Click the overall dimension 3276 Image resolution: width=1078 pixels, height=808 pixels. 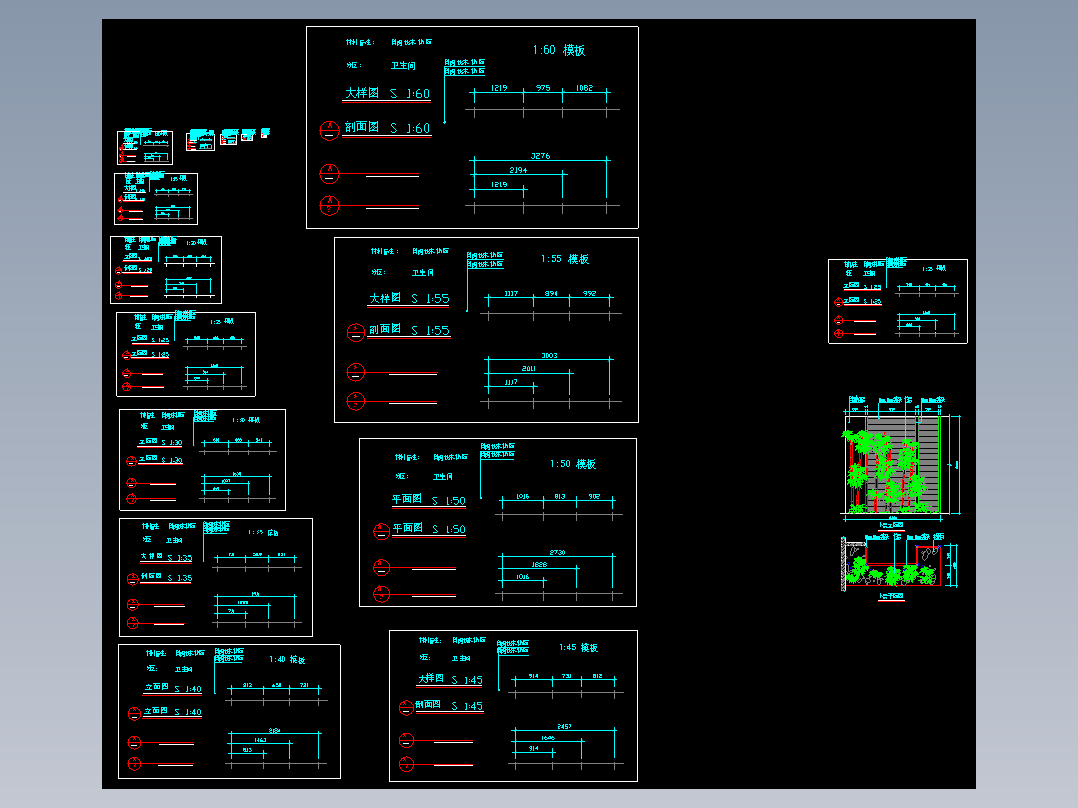540,156
